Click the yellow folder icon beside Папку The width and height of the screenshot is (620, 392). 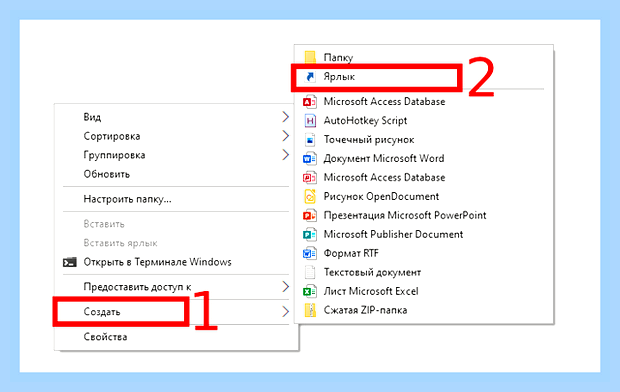pos(310,57)
